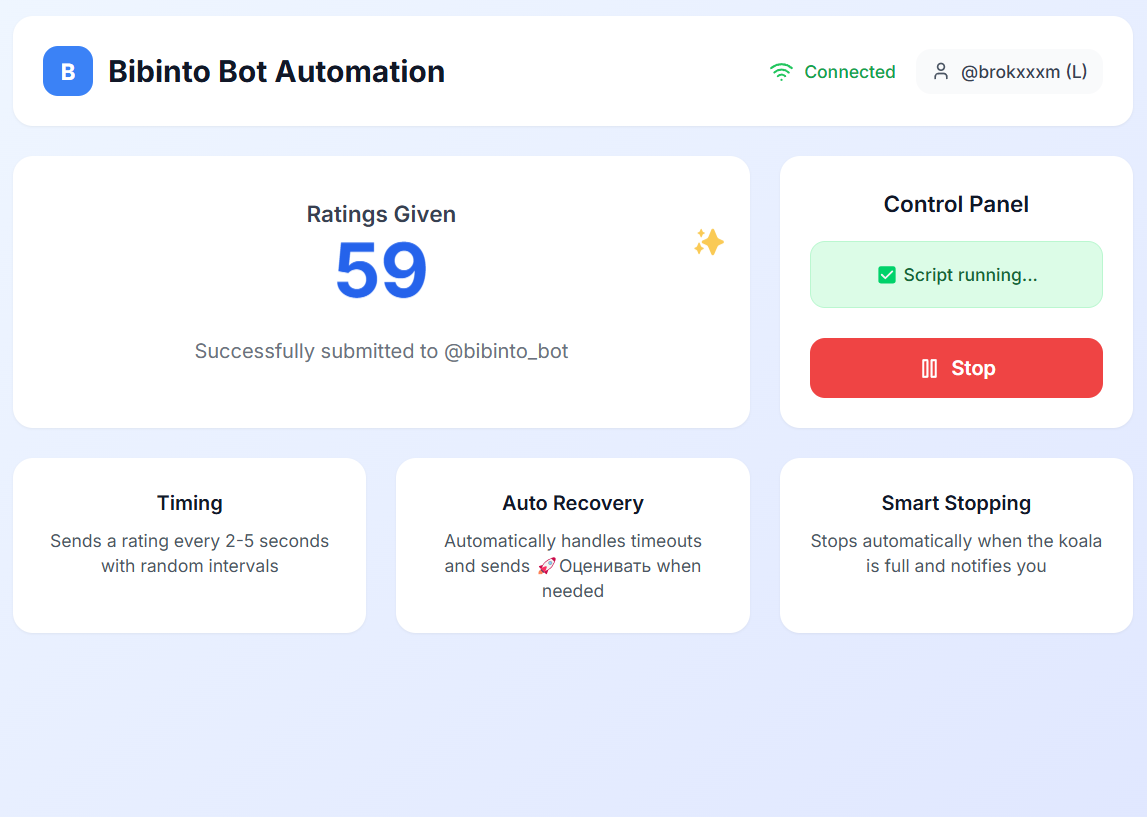1147x817 pixels.
Task: Open the Auto Recovery info card
Action: click(x=573, y=546)
